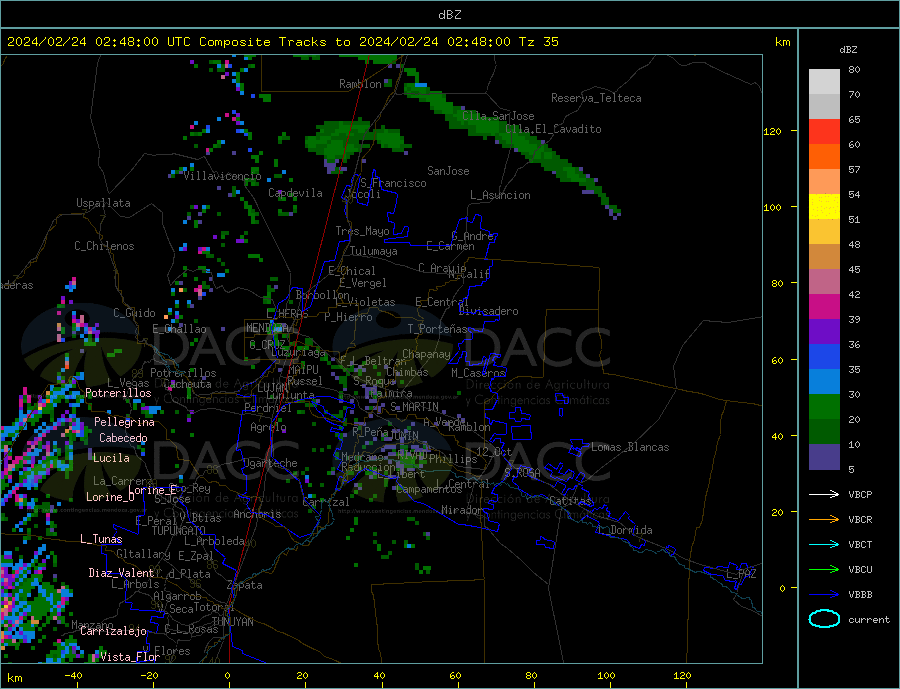Pick the purple 39 dBZ legend swatch
This screenshot has height=689, width=900.
(824, 332)
